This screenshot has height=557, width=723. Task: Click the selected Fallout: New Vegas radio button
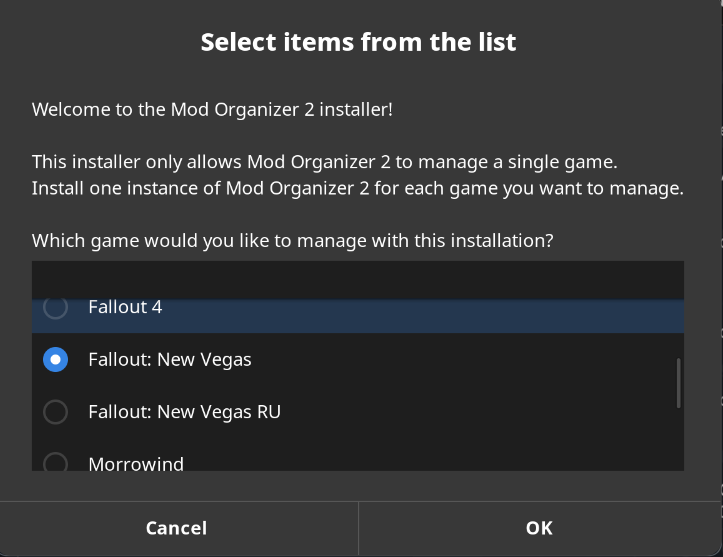tap(56, 360)
